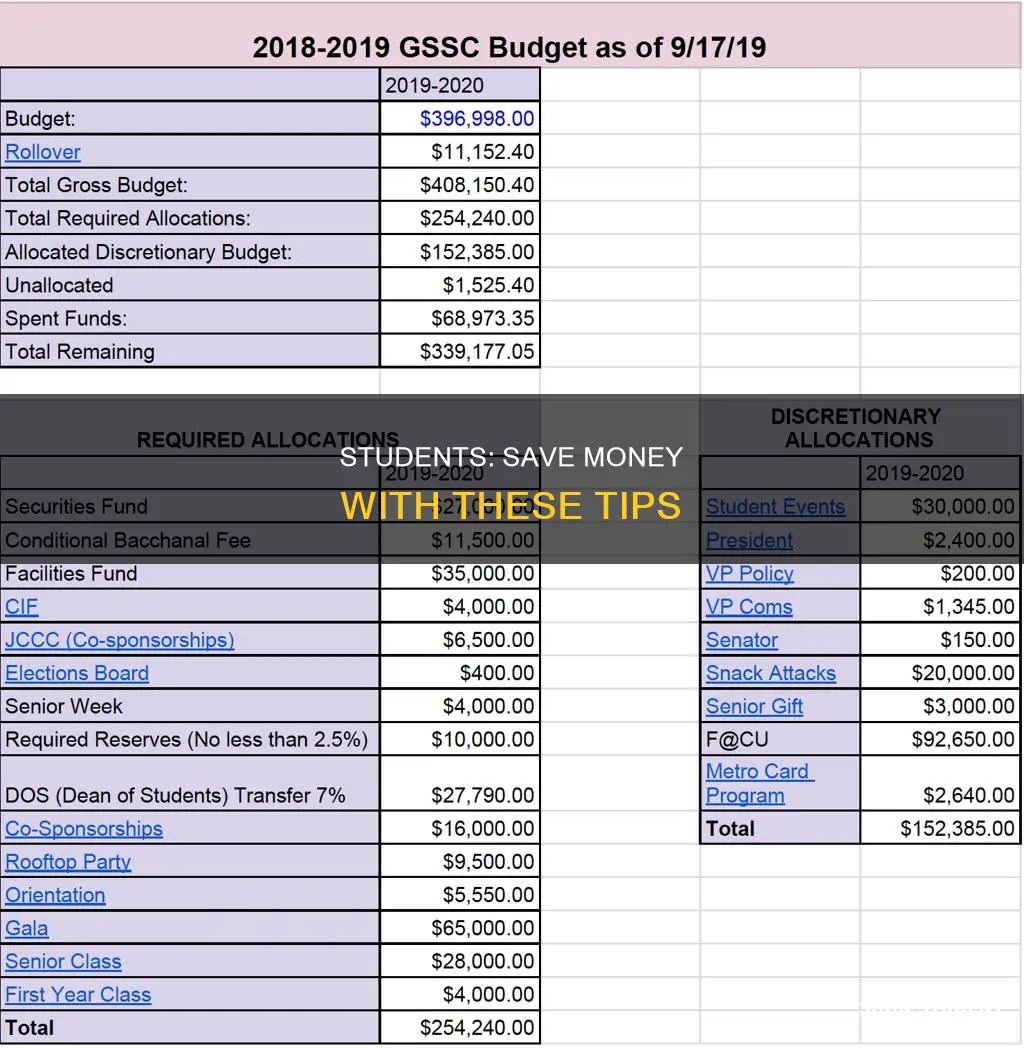
Task: Select the Total Gross Budget label
Action: point(96,185)
